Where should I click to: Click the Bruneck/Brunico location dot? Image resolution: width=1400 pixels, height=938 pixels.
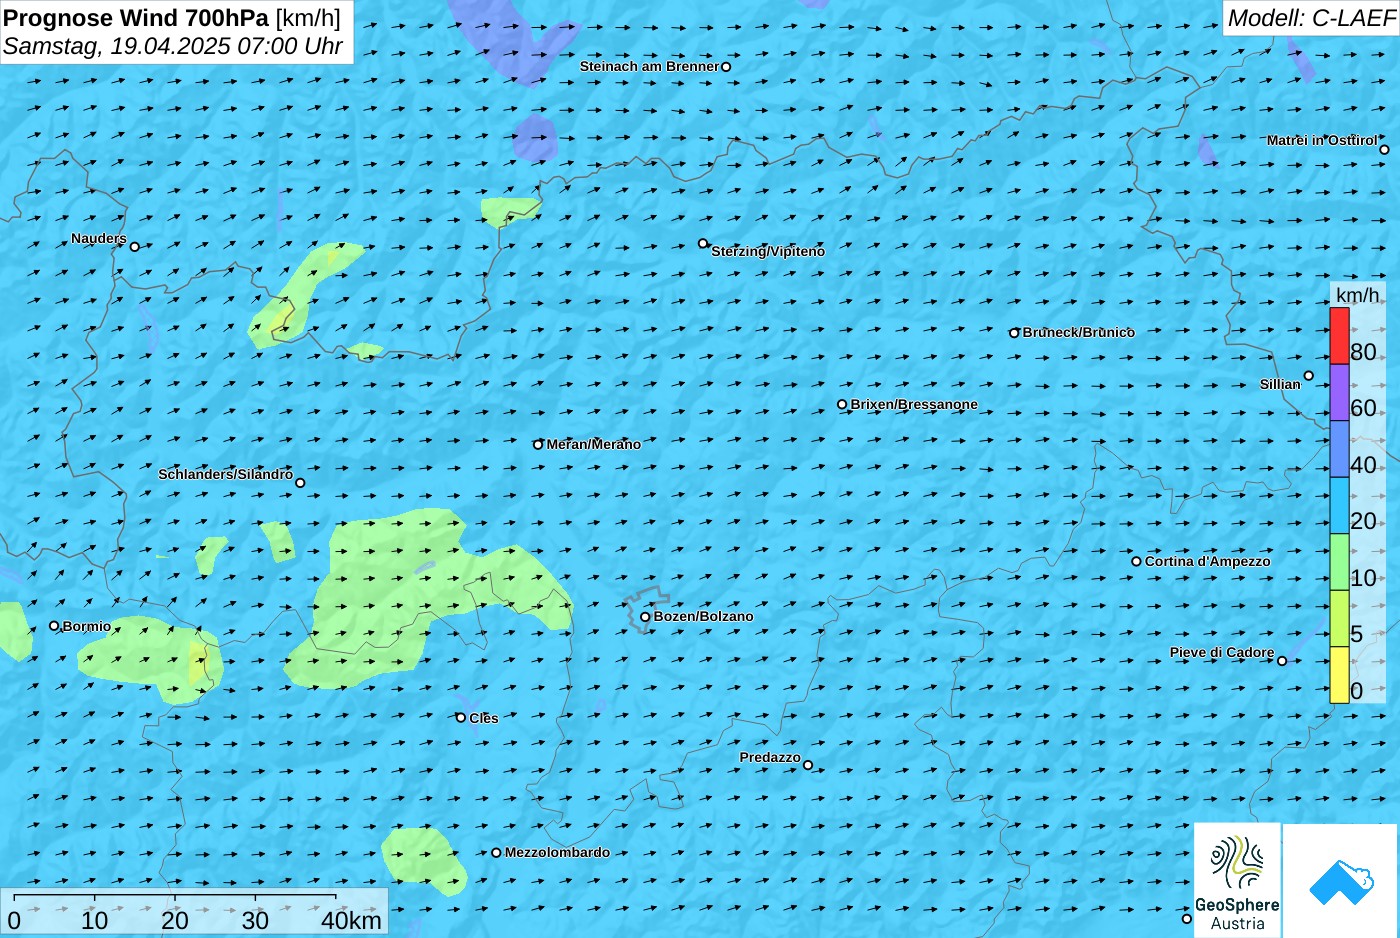coord(1014,333)
